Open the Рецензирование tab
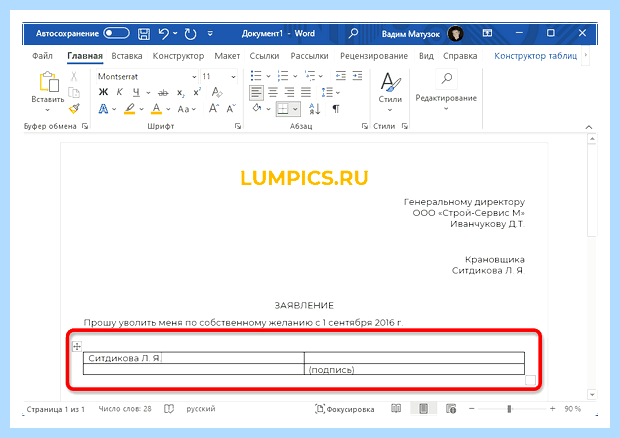The image size is (620, 438). tap(374, 56)
